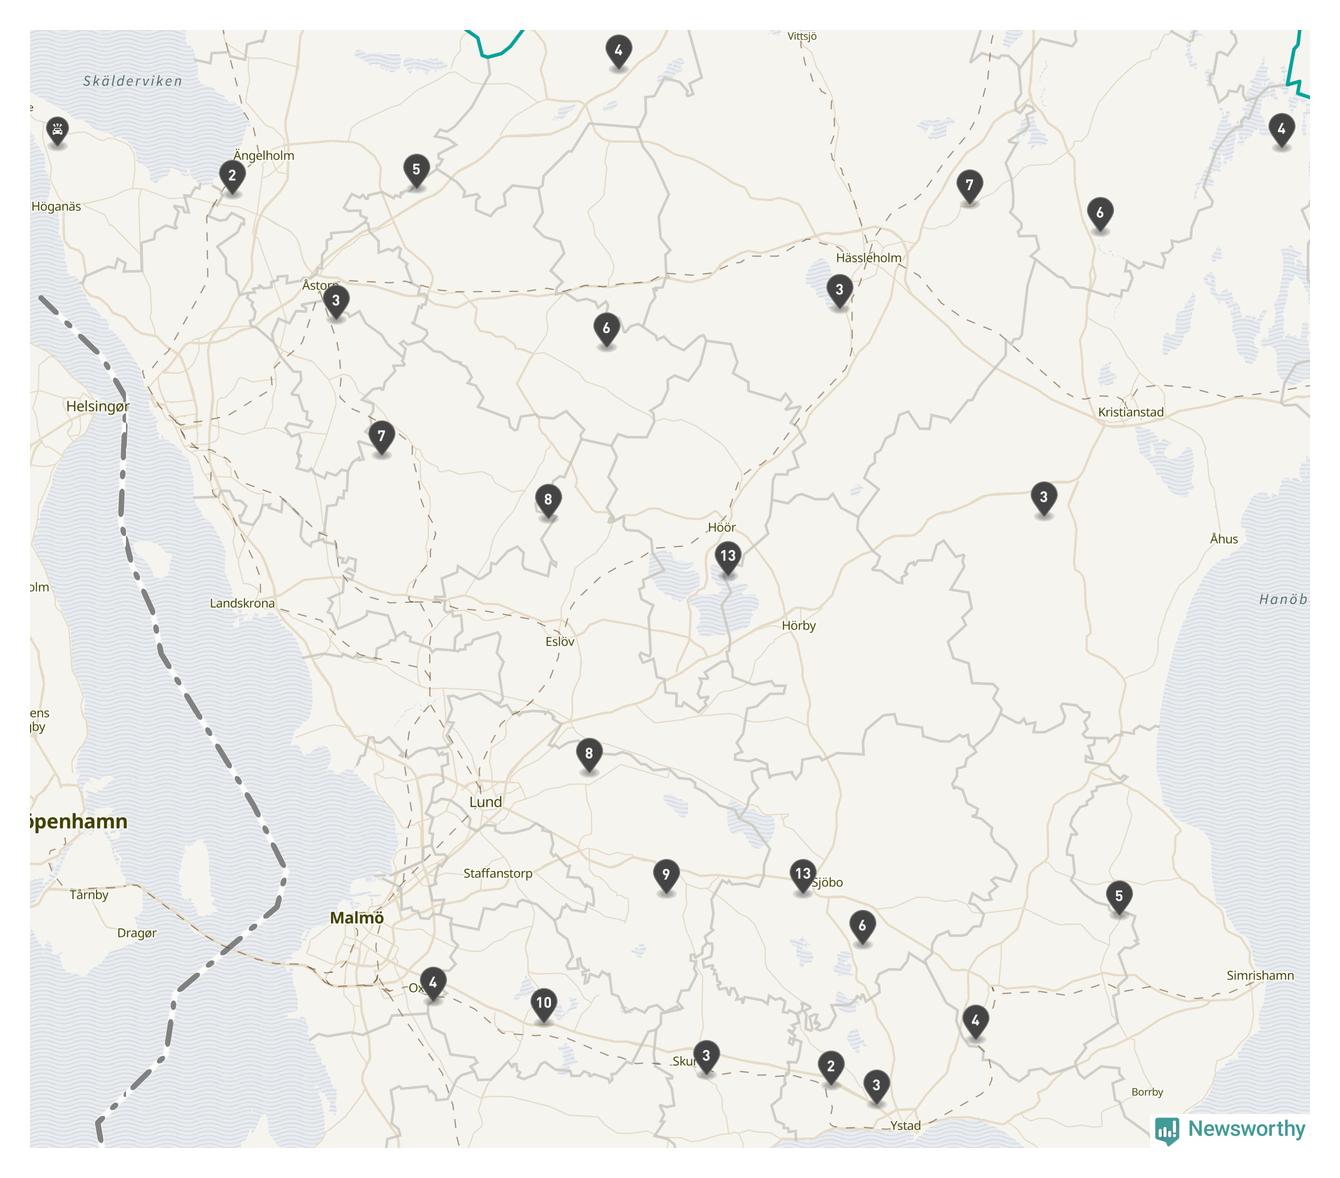The image size is (1340, 1178).
Task: Select the 2 marker at Ängelholm
Action: (232, 176)
